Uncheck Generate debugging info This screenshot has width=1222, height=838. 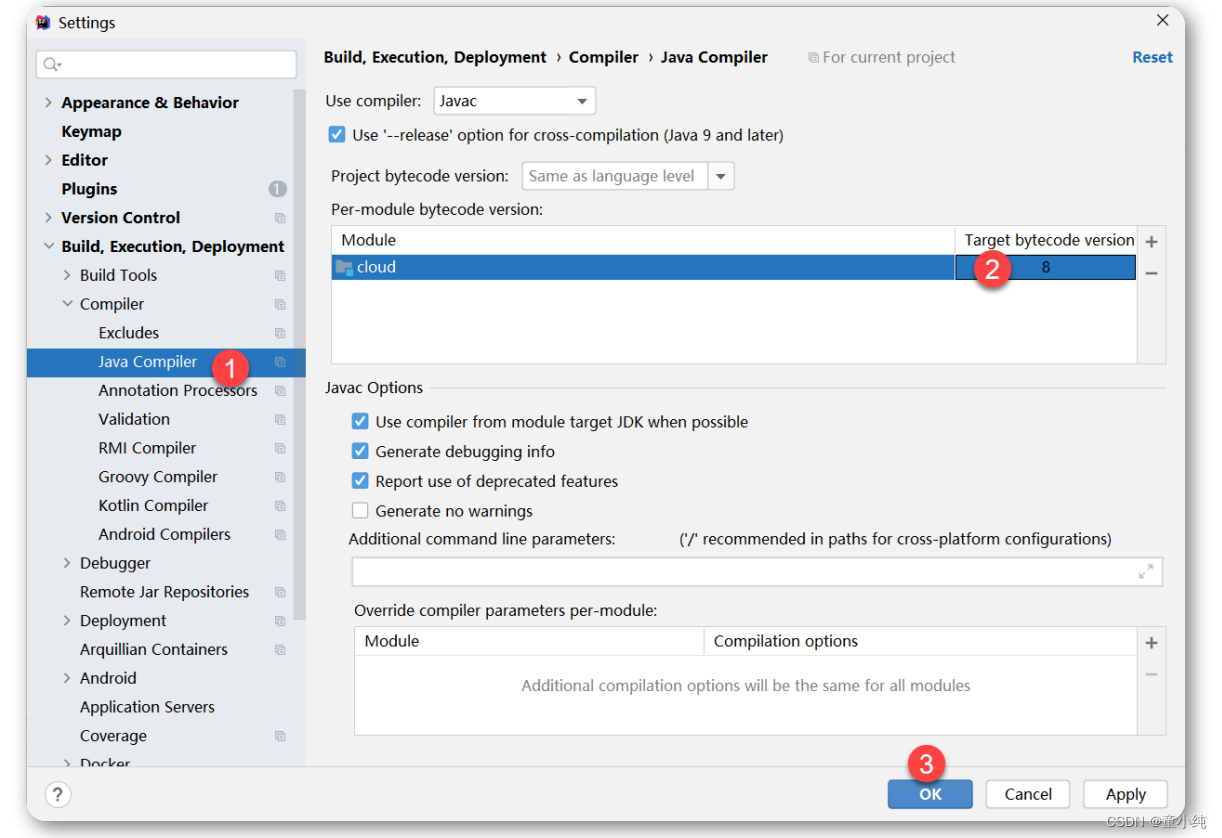coord(360,451)
